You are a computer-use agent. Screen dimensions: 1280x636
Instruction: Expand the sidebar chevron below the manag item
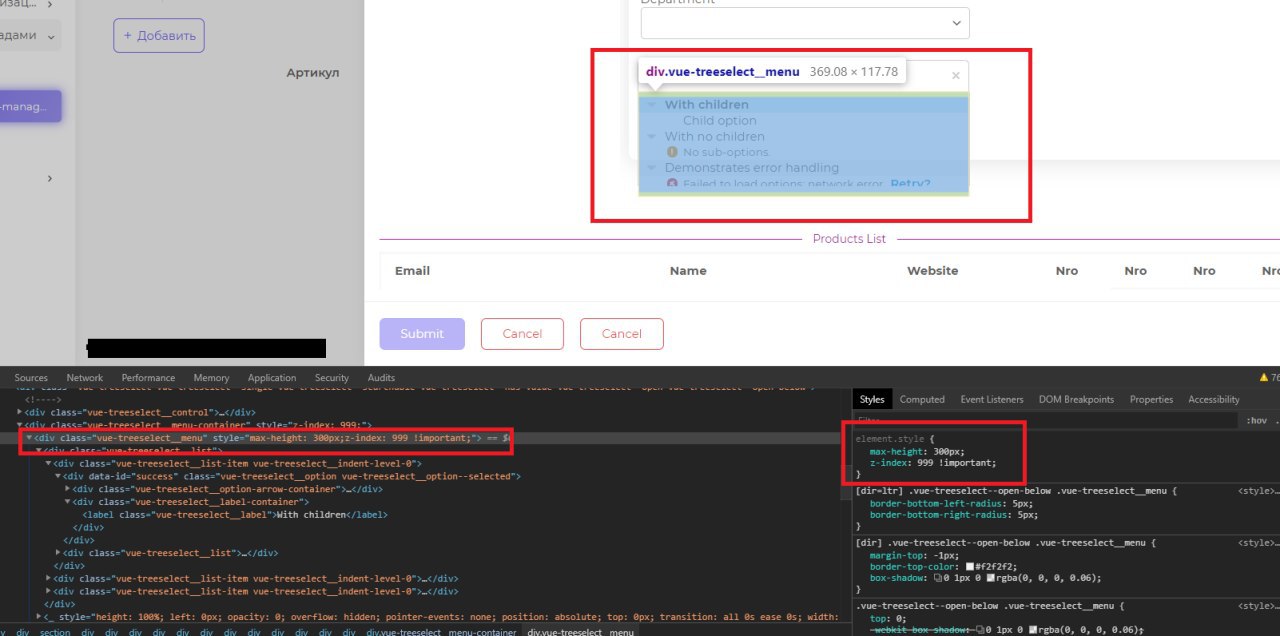tap(50, 178)
